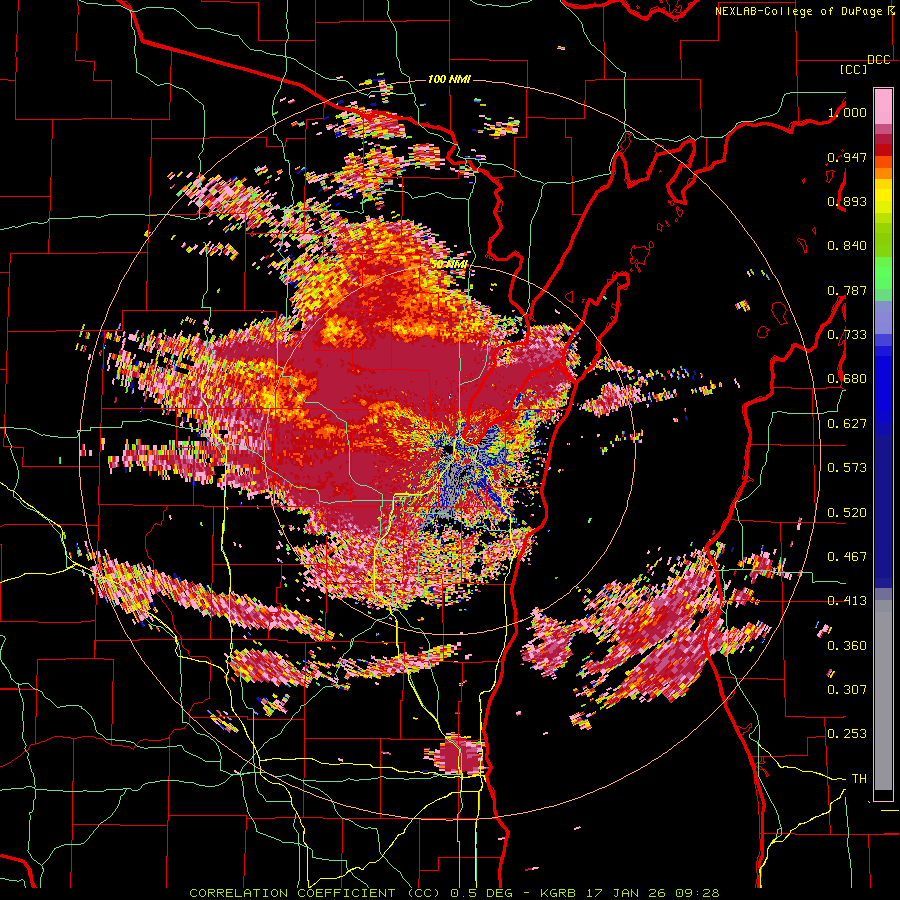Select the 0.947 scale value

(x=847, y=157)
